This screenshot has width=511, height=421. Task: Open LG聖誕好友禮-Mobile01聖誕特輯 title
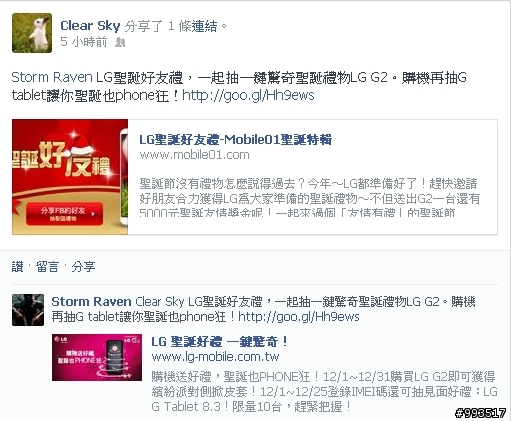pyautogui.click(x=235, y=140)
